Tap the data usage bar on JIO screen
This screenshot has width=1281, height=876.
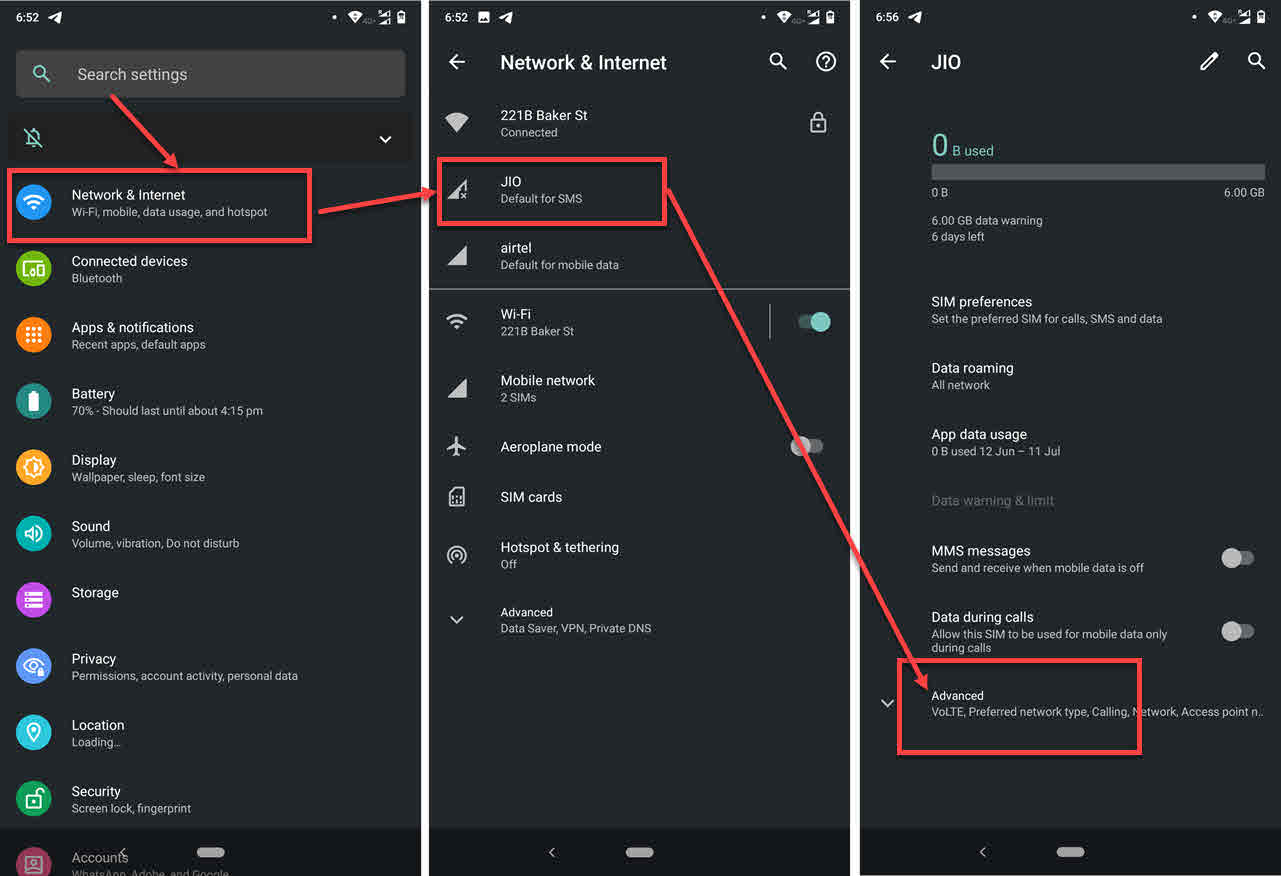[1098, 172]
